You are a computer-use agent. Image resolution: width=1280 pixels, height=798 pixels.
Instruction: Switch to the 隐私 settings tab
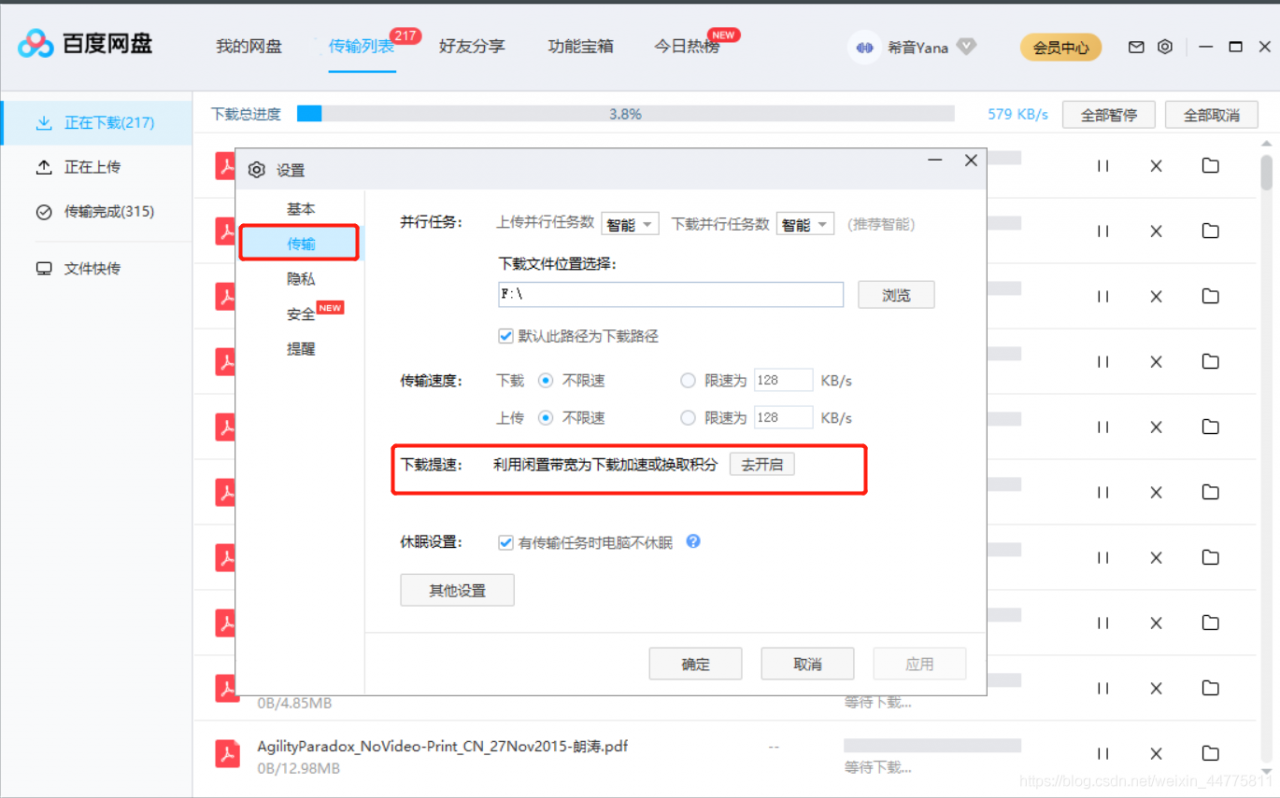click(299, 278)
